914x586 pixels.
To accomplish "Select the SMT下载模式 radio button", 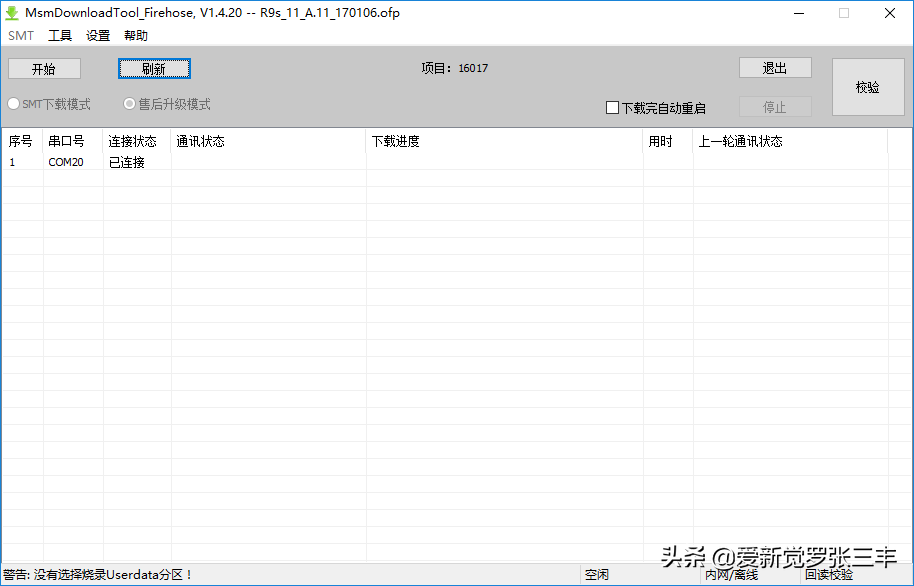I will (x=49, y=104).
